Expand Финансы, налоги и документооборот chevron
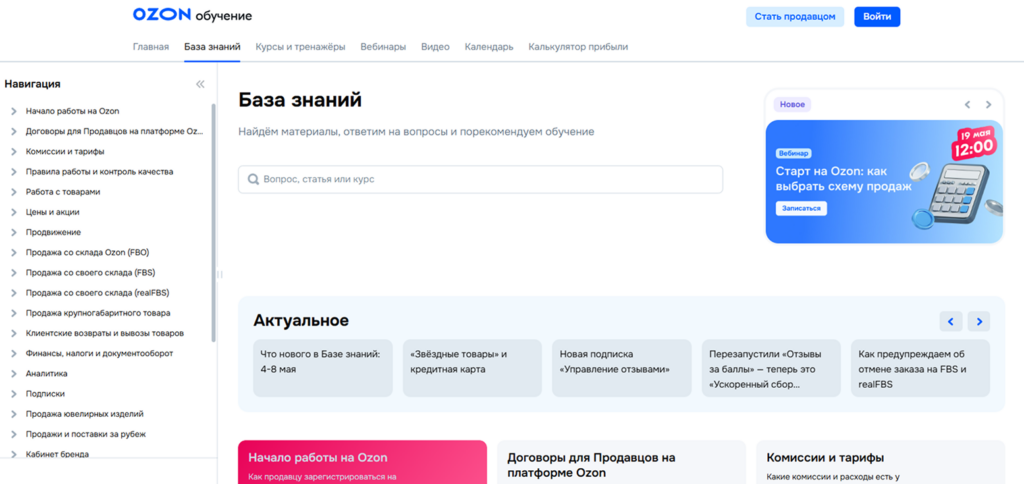The image size is (1024, 484). point(14,353)
